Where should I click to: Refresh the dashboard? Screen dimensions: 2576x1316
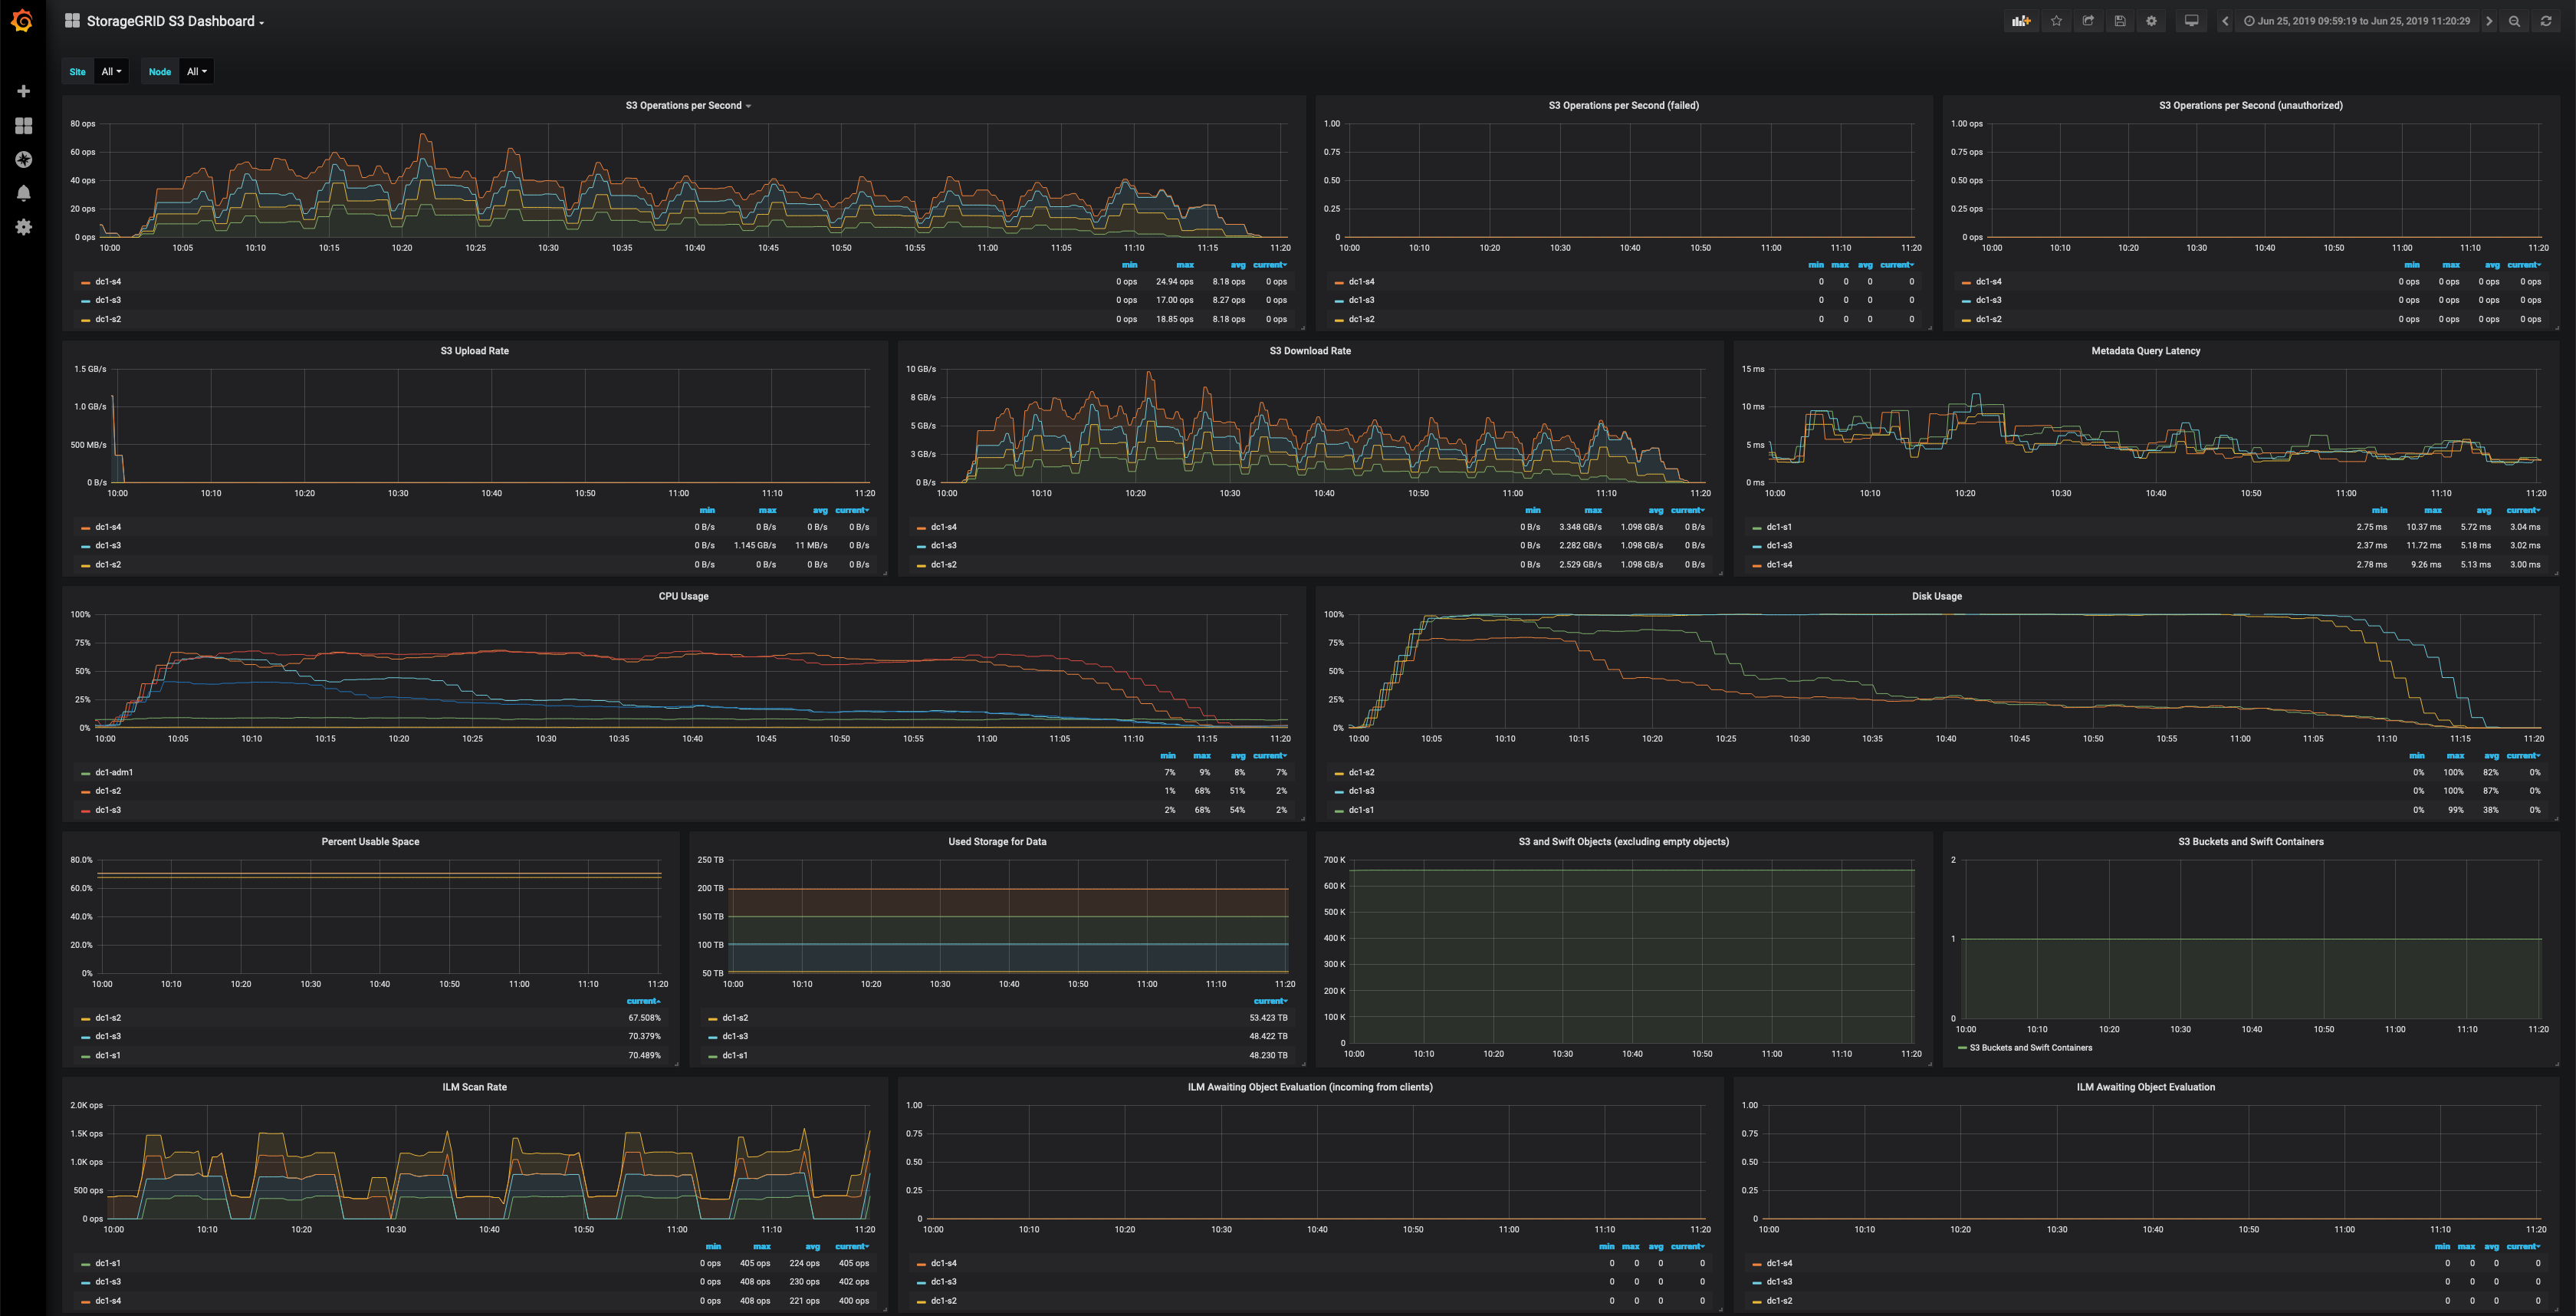coord(2546,21)
